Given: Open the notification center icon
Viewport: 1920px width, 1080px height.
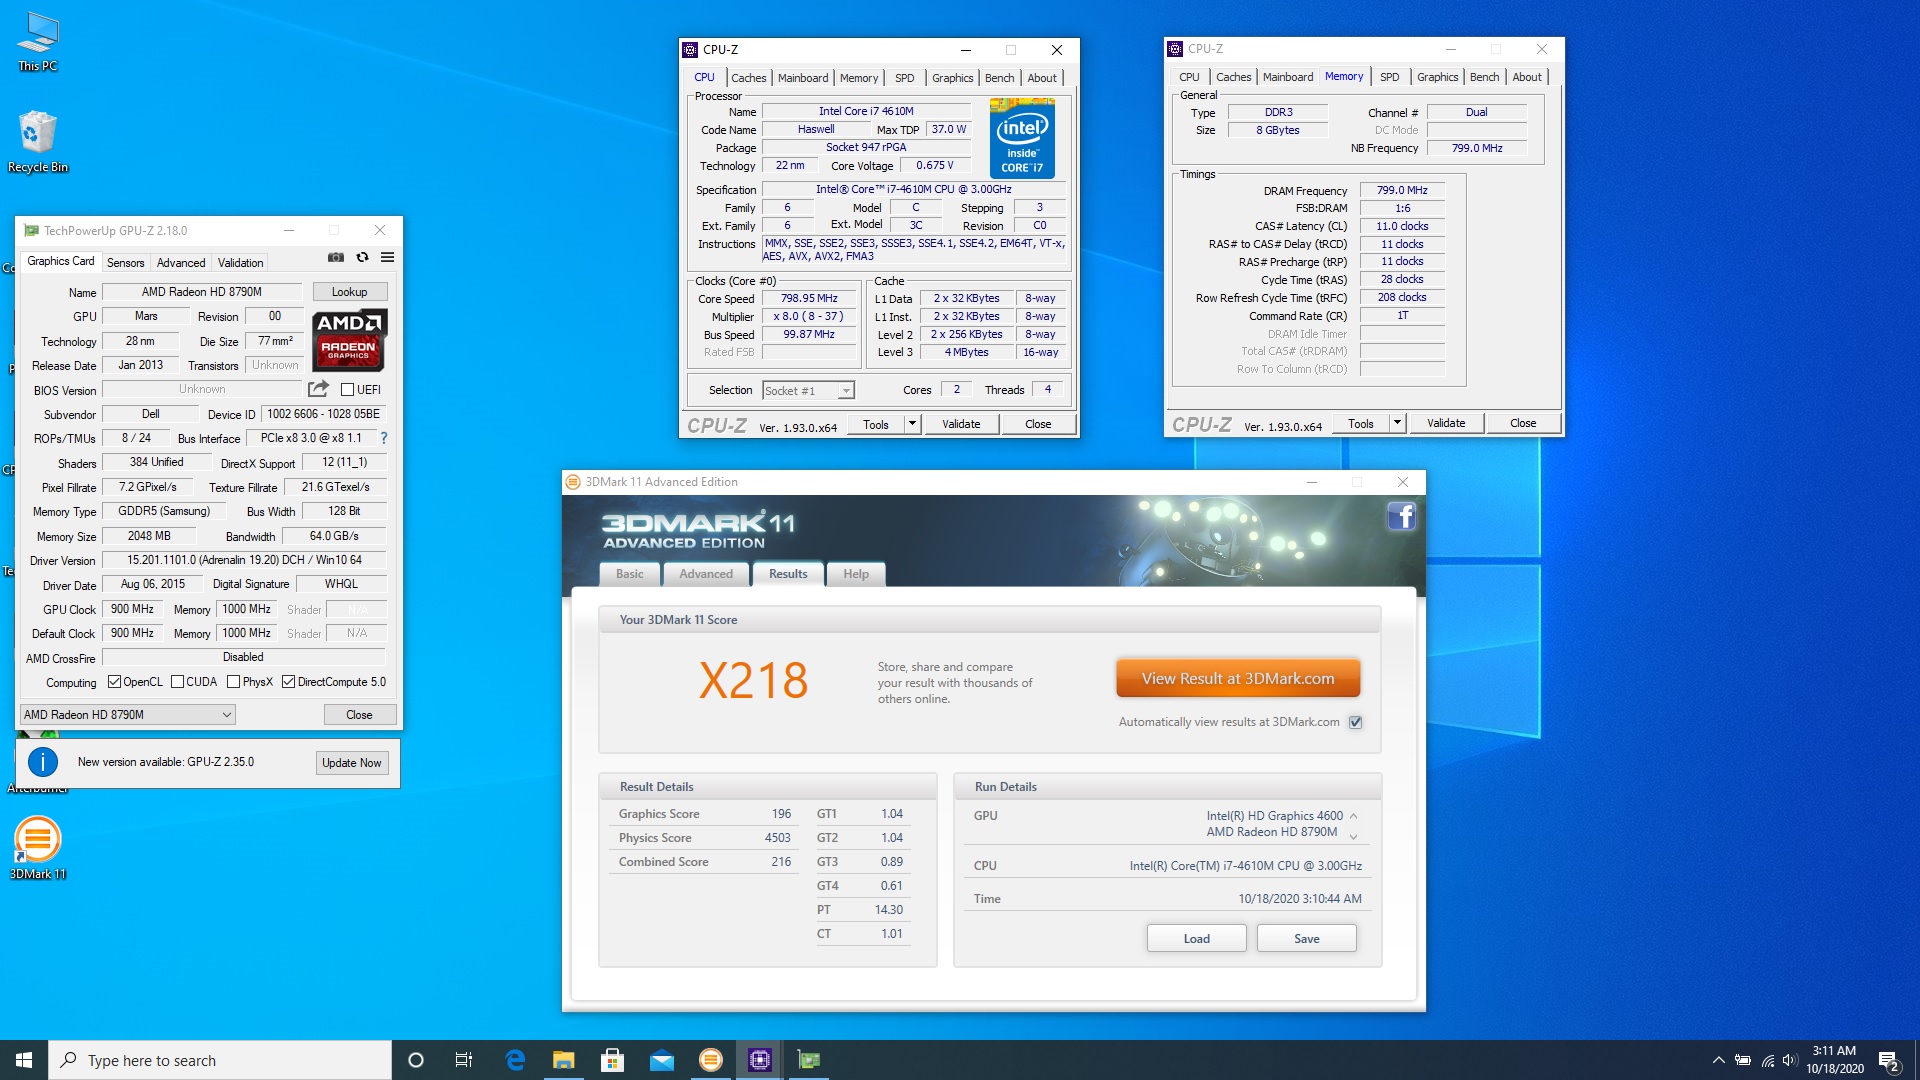Looking at the screenshot, I should click(1889, 1060).
